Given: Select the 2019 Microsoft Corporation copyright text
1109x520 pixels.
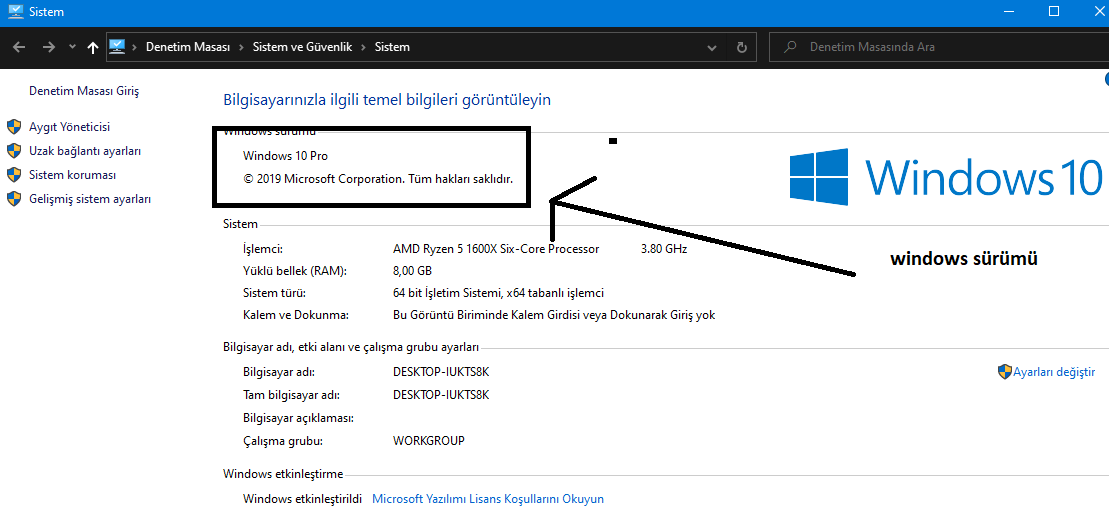Looking at the screenshot, I should pos(378,179).
